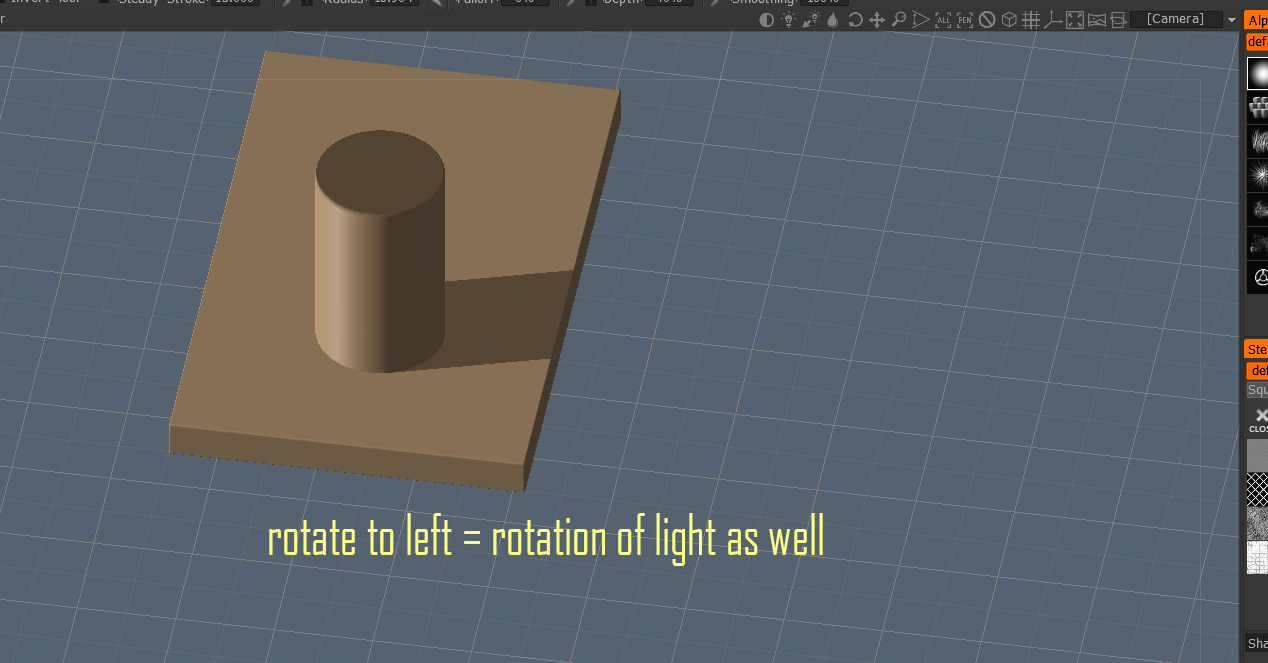The image size is (1268, 663).
Task: Click the water droplet icon
Action: [833, 20]
